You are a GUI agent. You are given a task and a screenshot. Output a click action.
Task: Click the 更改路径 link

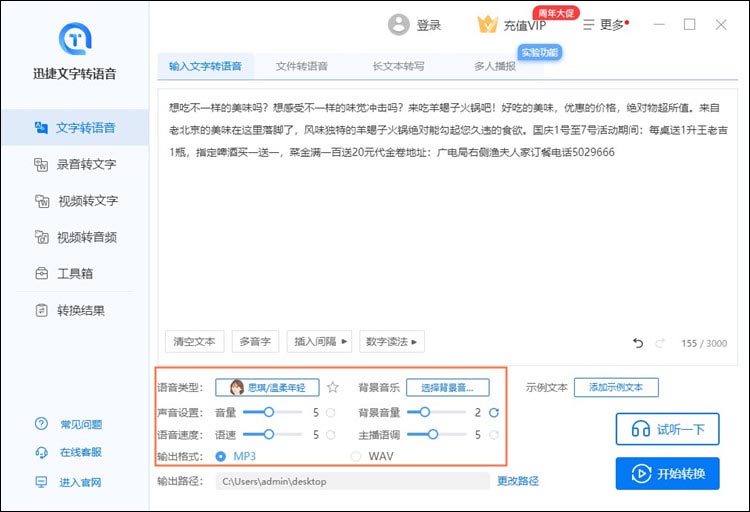(518, 481)
